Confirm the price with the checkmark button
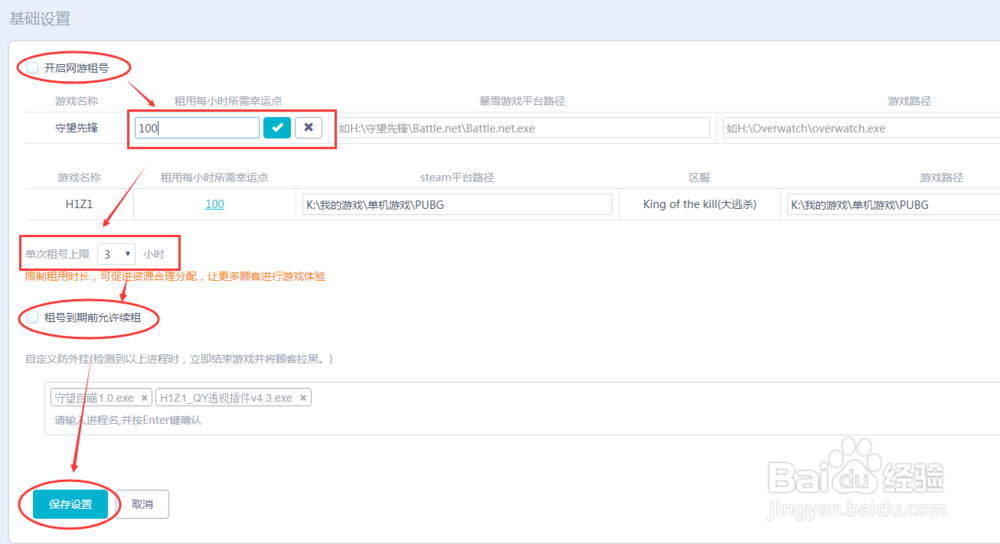Viewport: 1000px width, 544px height. pyautogui.click(x=277, y=128)
